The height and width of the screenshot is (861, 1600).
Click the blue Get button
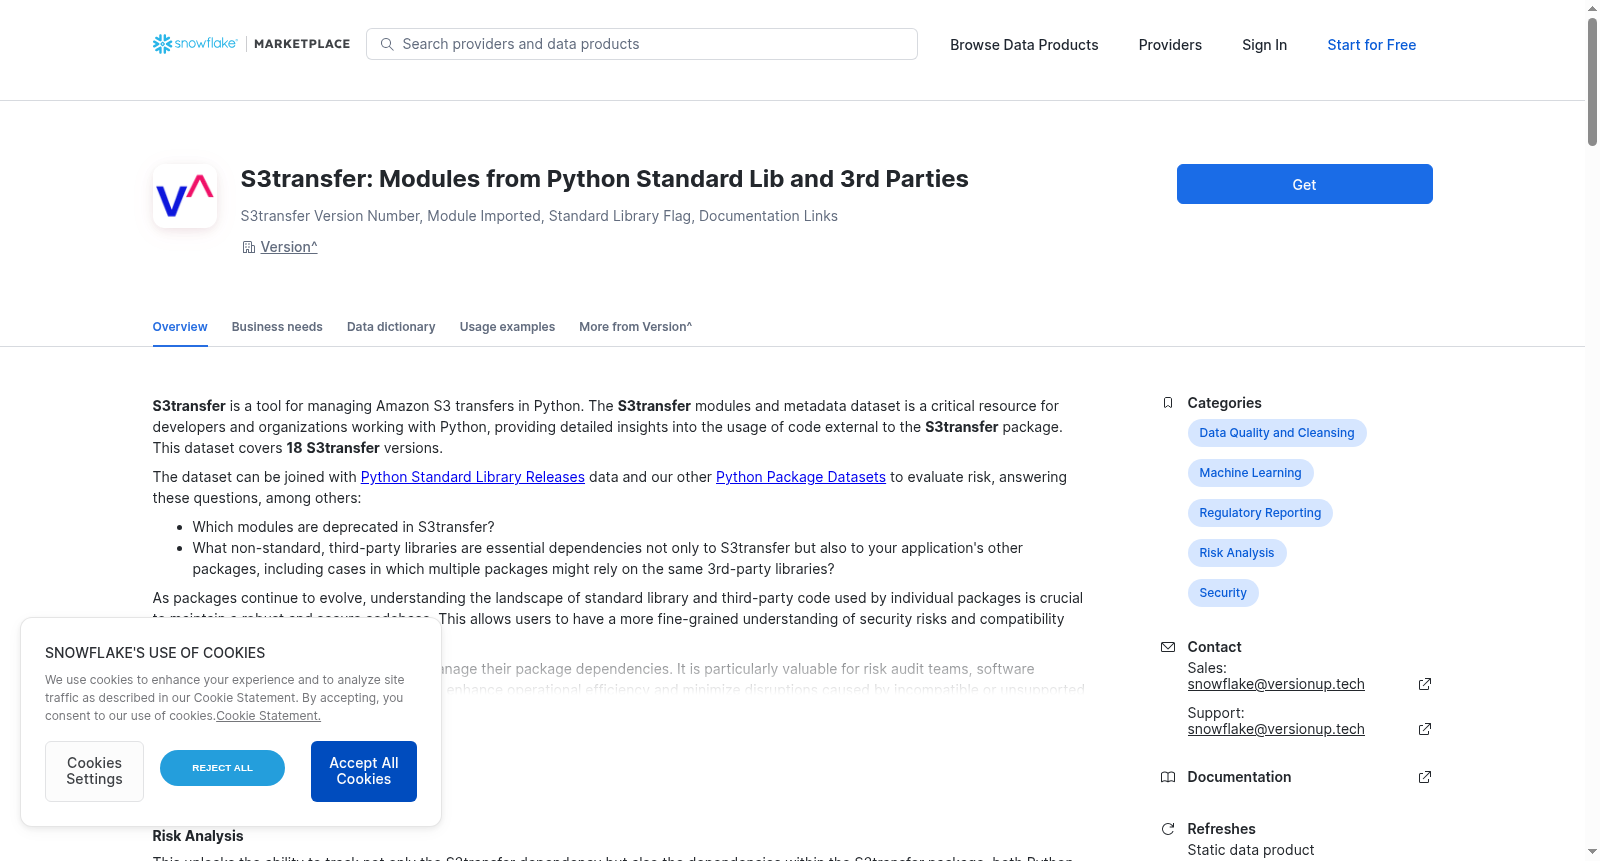[x=1305, y=184]
